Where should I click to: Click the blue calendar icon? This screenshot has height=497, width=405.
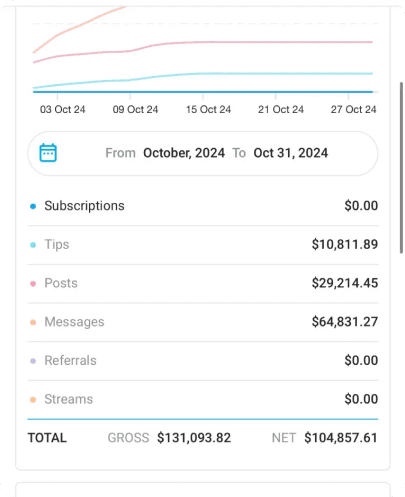[x=48, y=153]
